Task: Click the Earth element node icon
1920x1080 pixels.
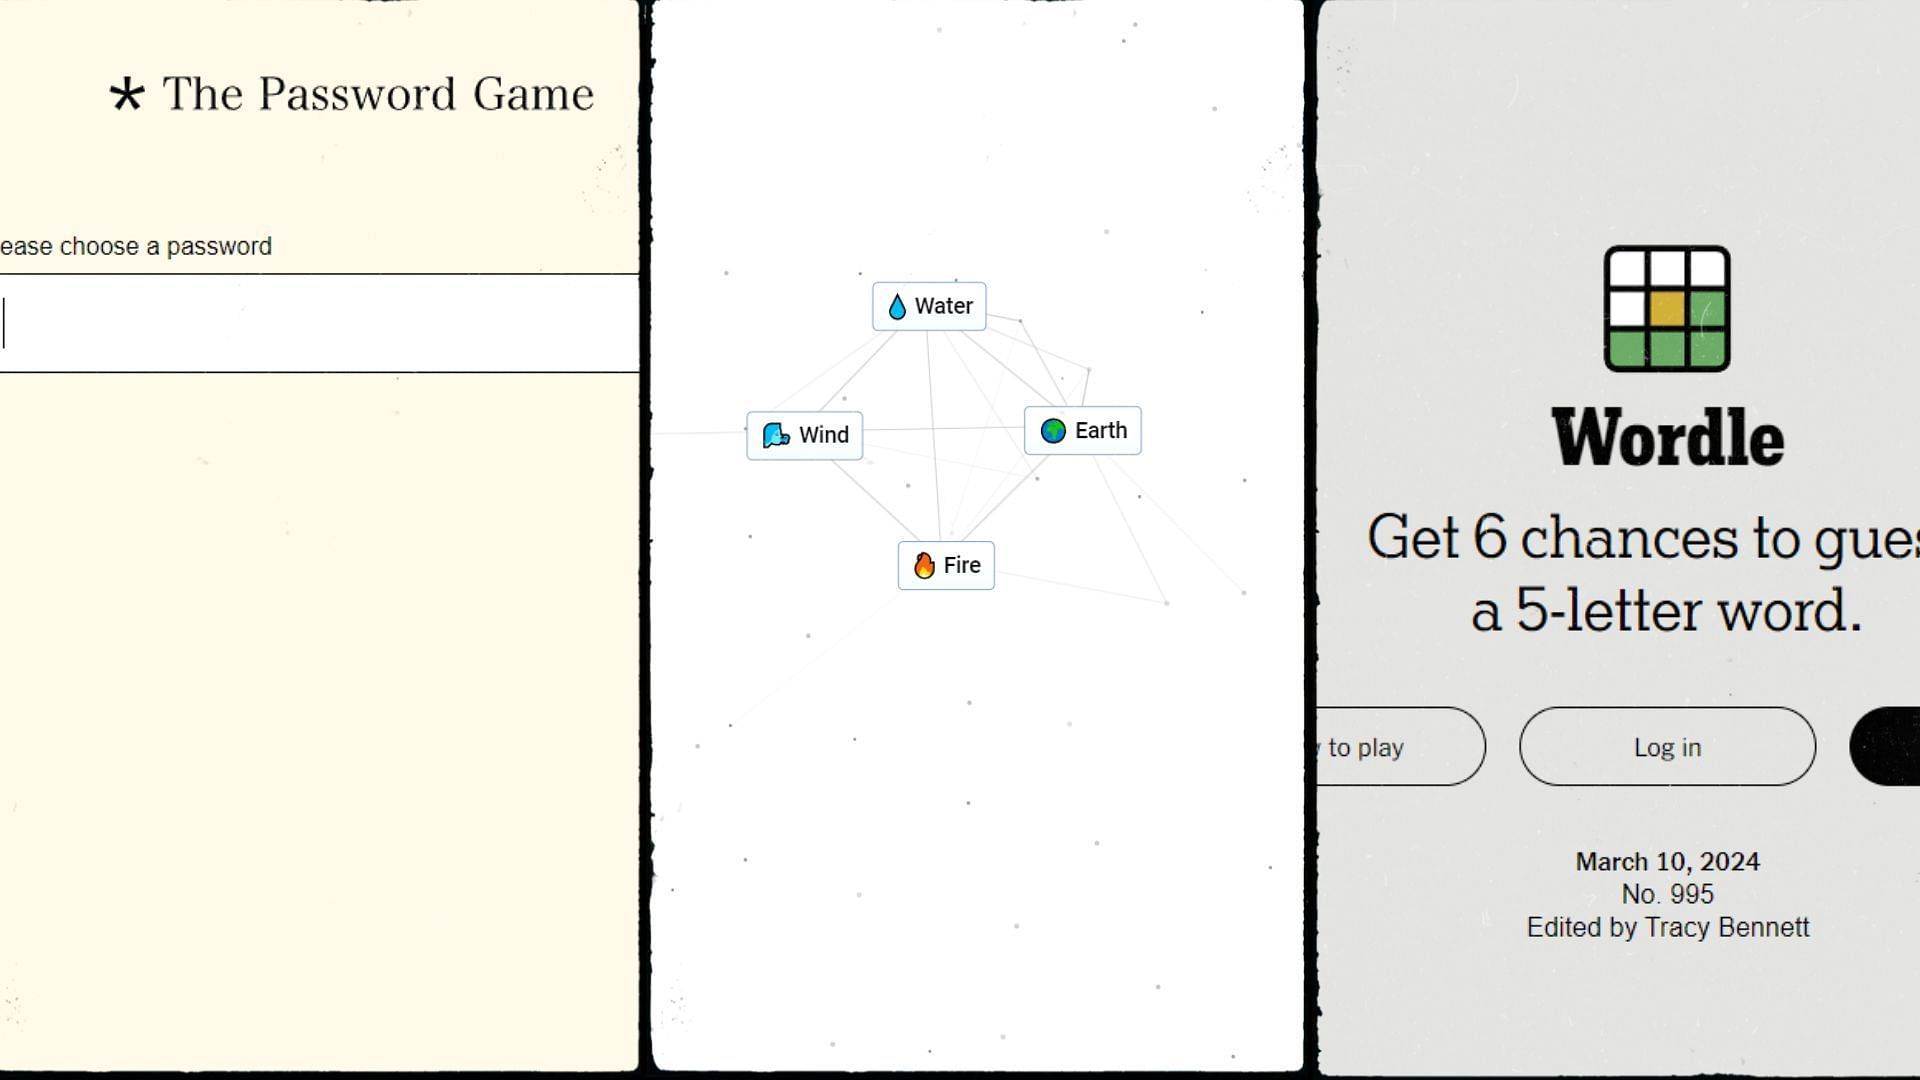Action: tap(1054, 430)
